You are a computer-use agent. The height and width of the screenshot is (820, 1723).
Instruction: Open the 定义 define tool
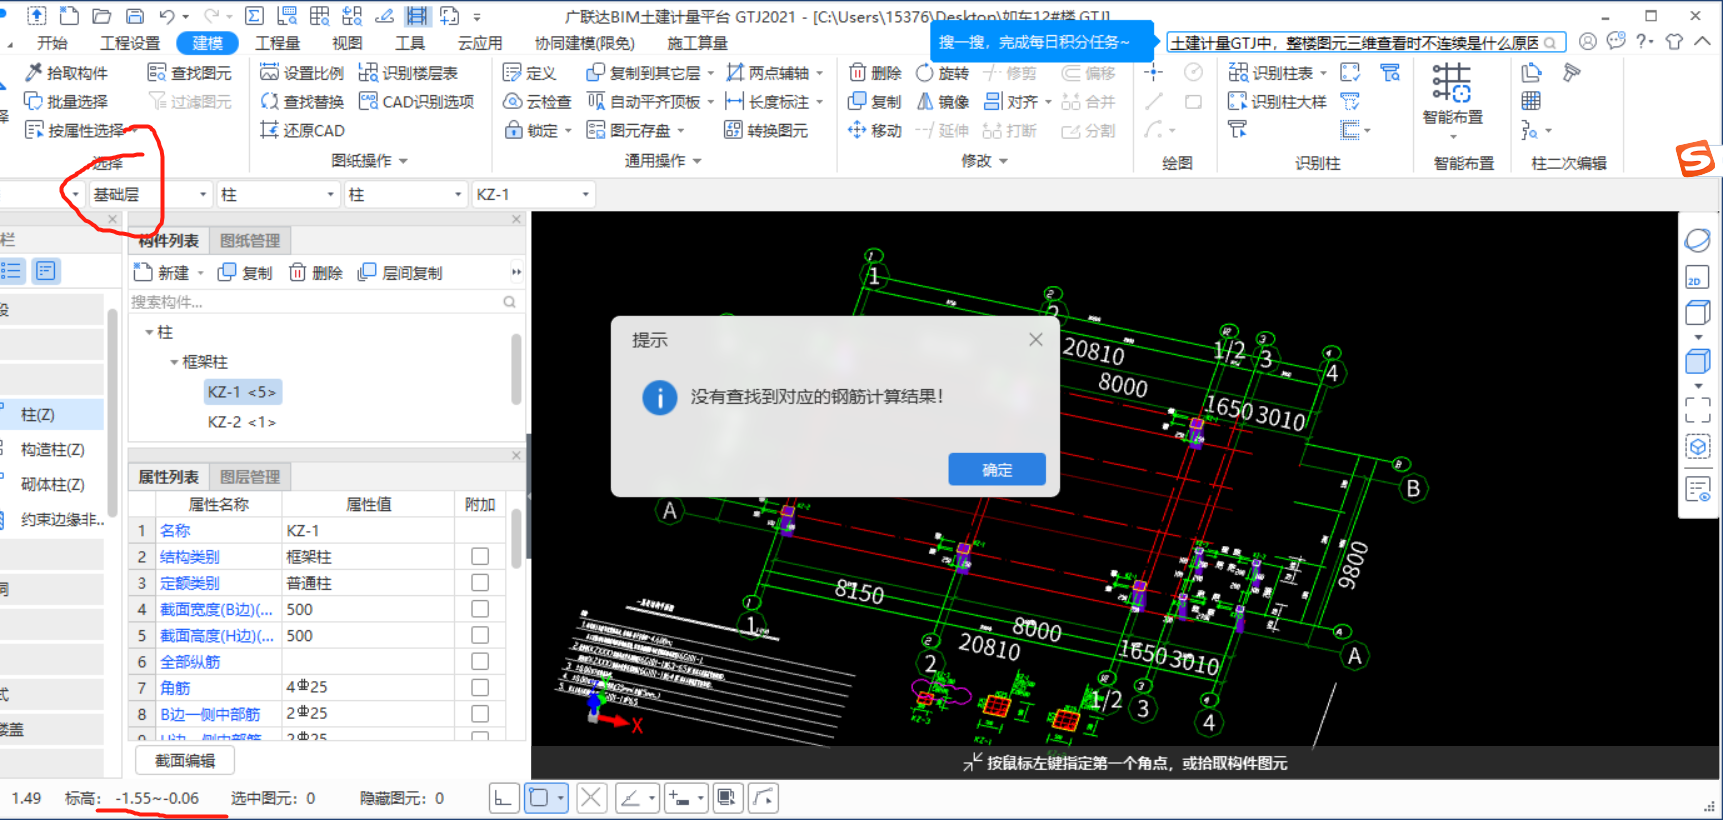pos(530,73)
